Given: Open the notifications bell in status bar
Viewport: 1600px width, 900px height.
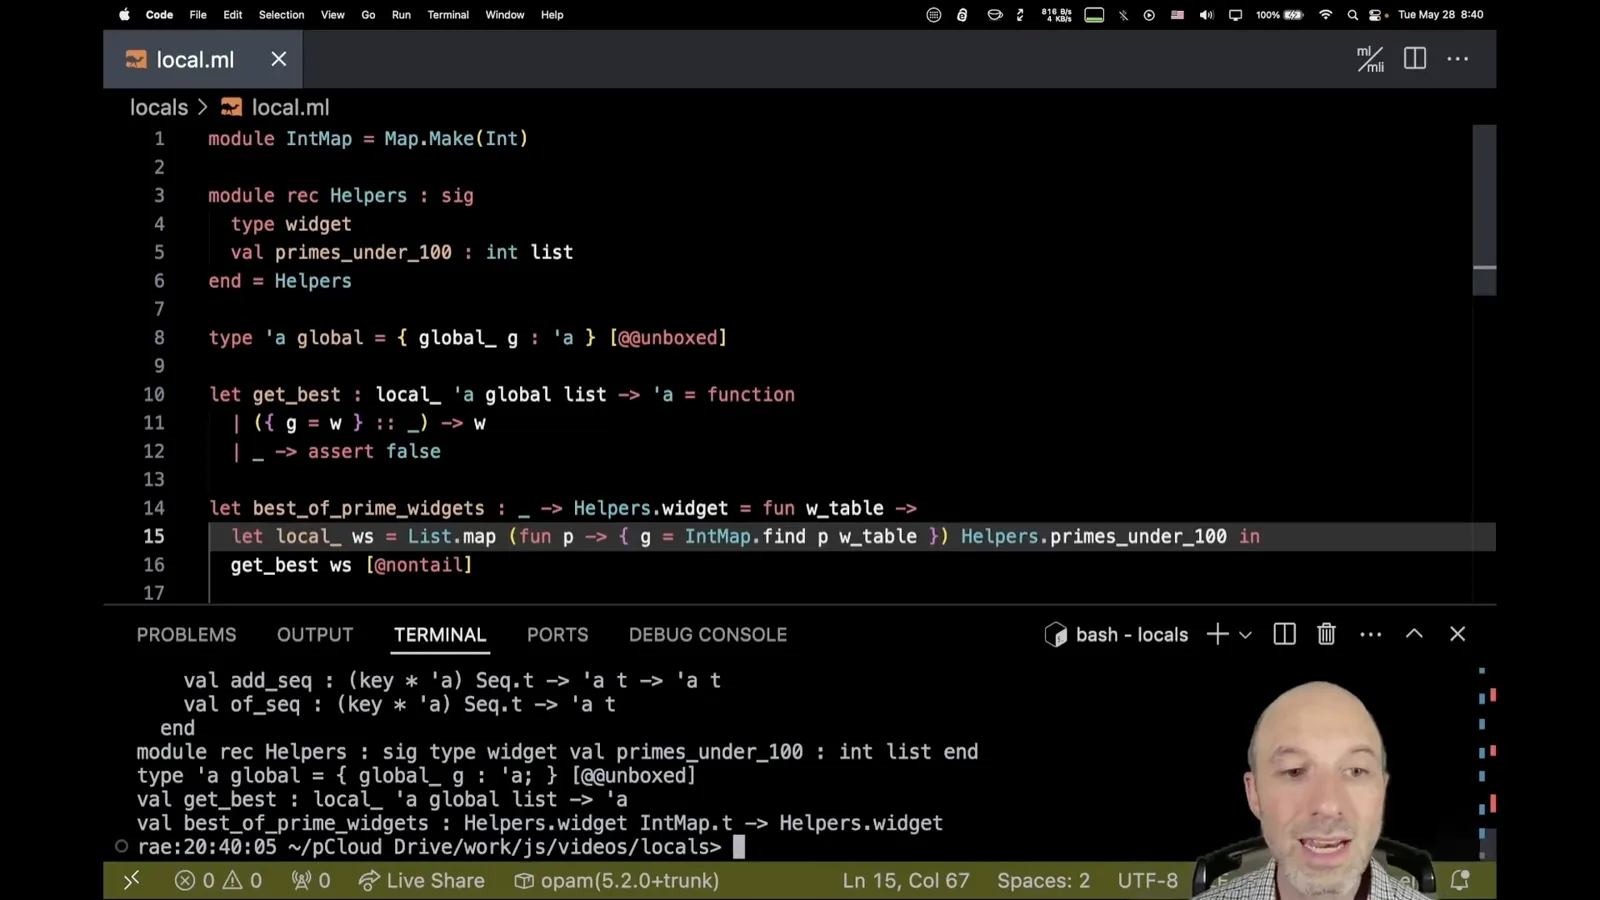Looking at the screenshot, I should click(1460, 881).
